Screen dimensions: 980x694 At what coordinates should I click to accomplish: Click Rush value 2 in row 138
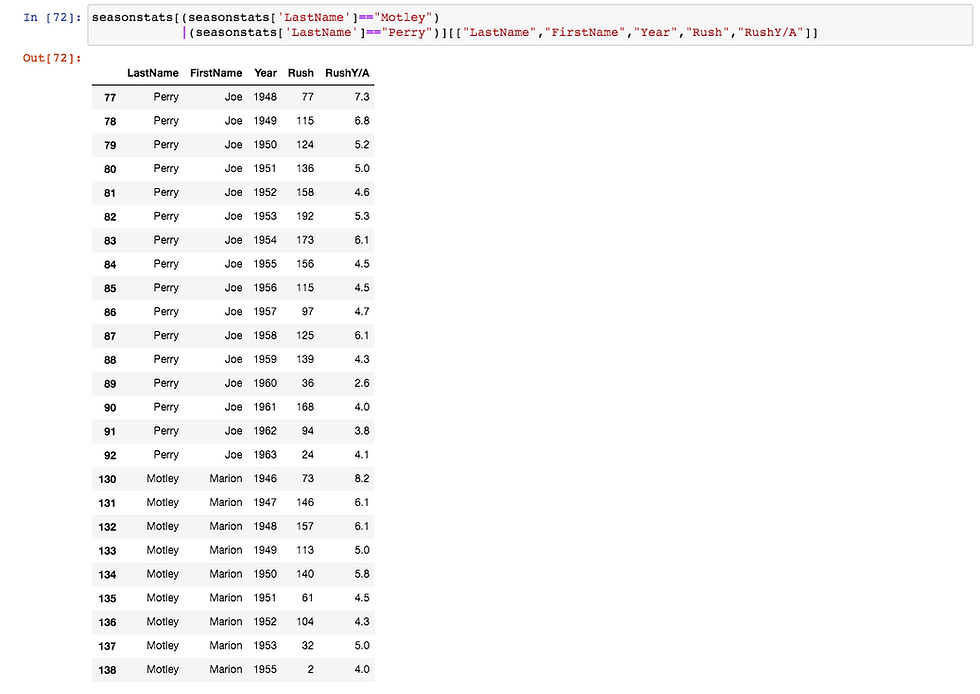coord(311,669)
